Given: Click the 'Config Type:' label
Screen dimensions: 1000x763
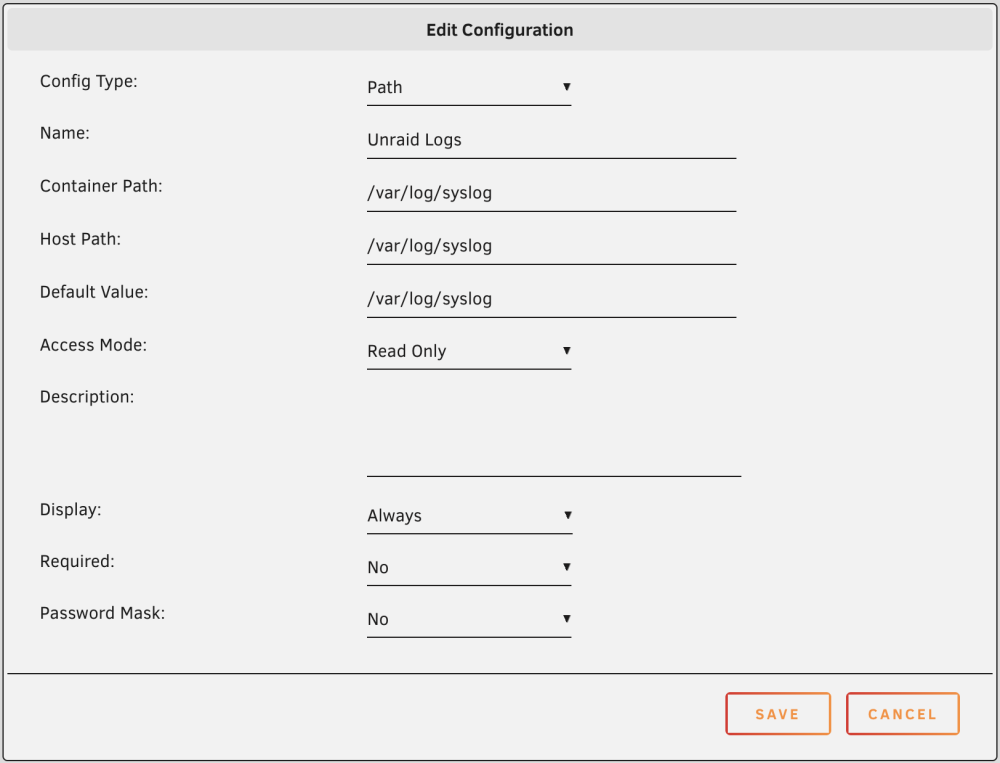Looking at the screenshot, I should [89, 82].
